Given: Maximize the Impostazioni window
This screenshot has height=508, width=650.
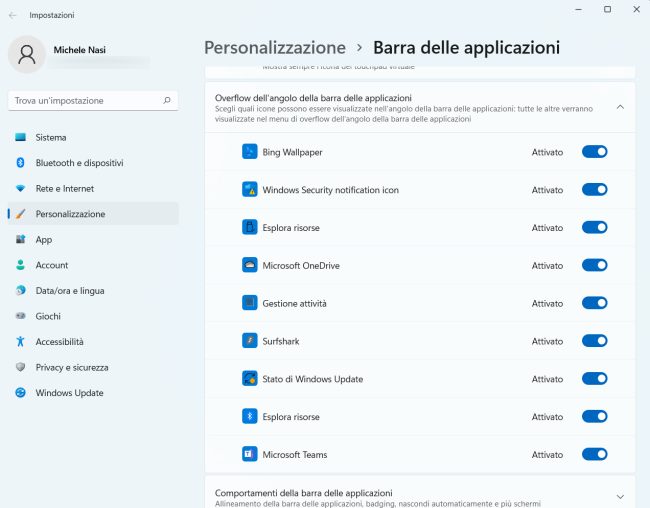Looking at the screenshot, I should pos(607,9).
